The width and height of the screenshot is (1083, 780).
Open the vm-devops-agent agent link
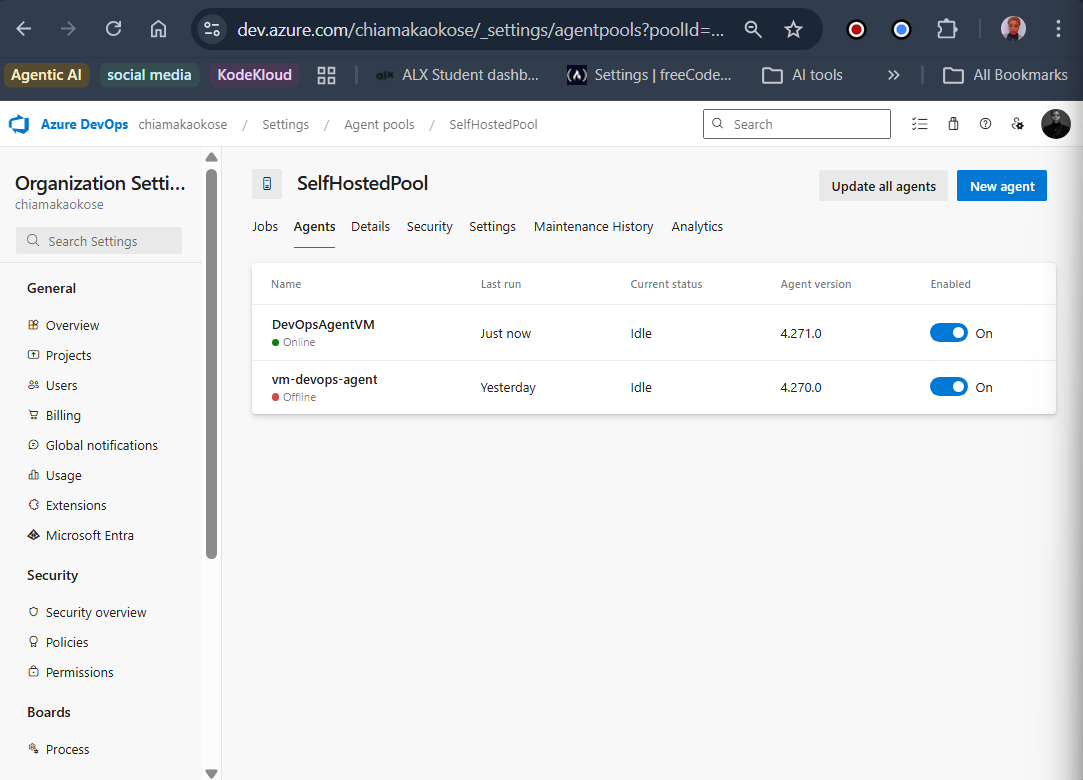325,379
